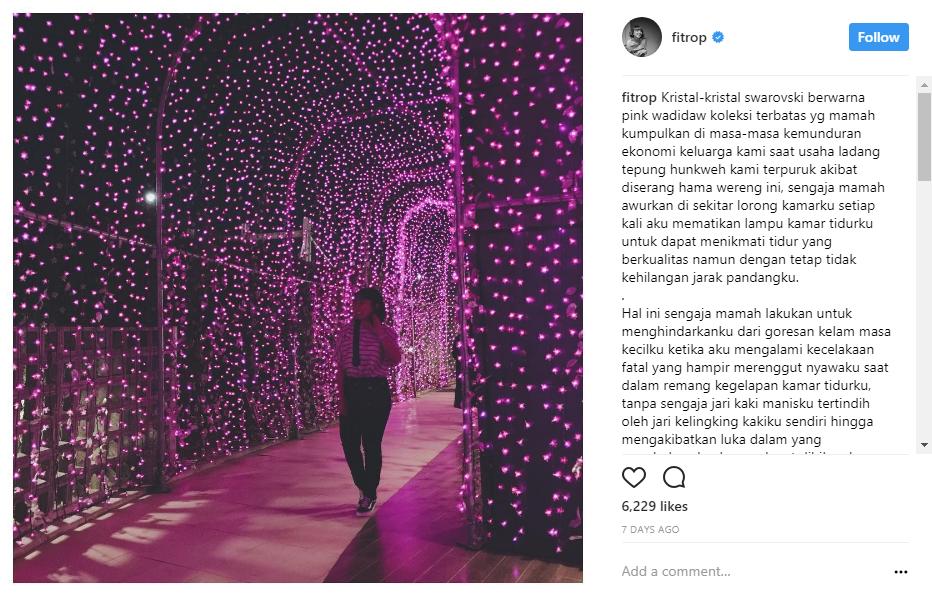Click the bright white lamp in the photo
The height and width of the screenshot is (594, 932).
(151, 197)
